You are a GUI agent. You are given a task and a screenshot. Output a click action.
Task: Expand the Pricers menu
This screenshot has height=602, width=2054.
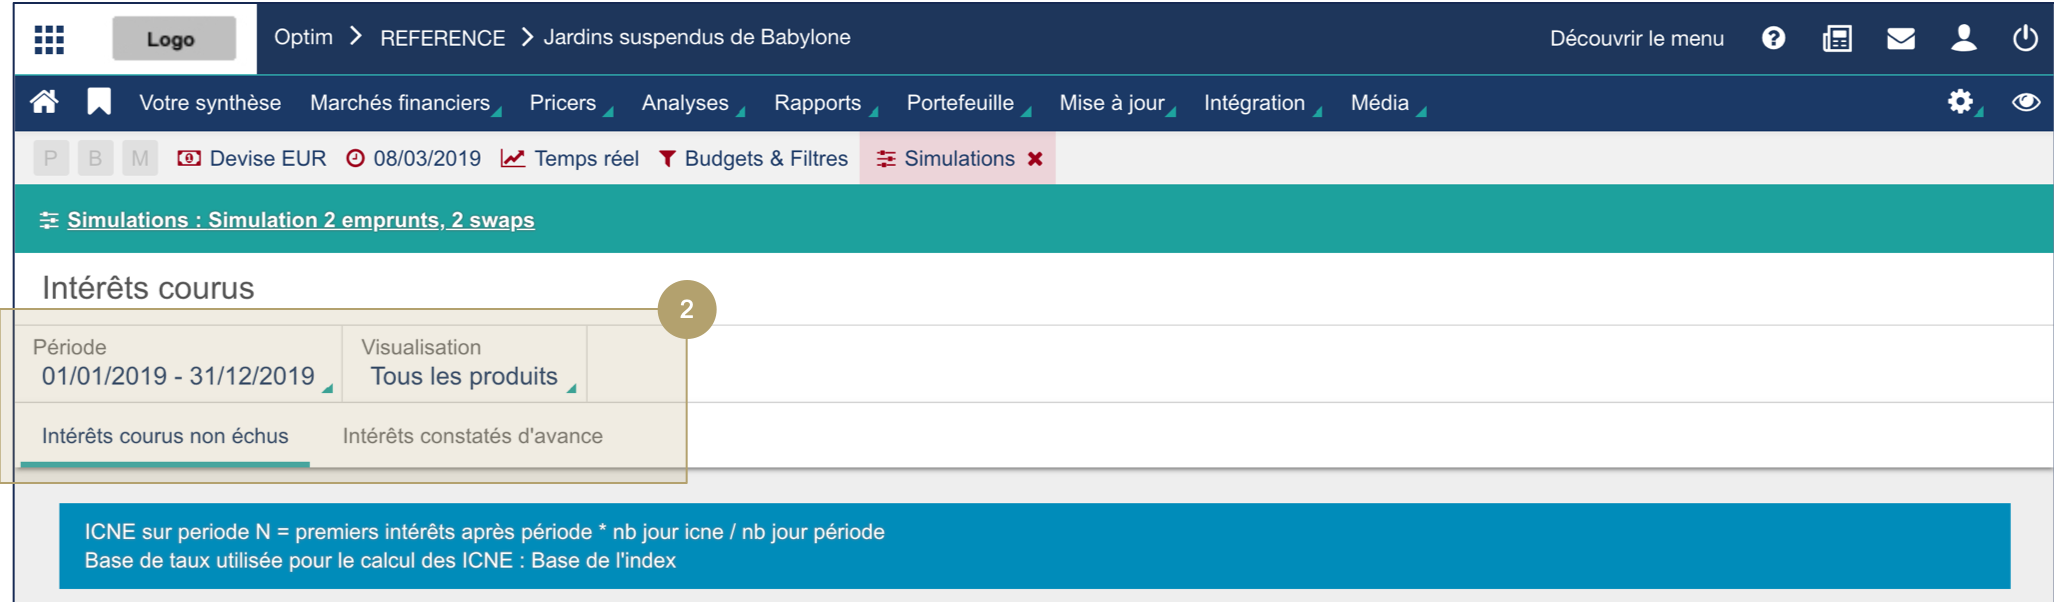point(570,103)
